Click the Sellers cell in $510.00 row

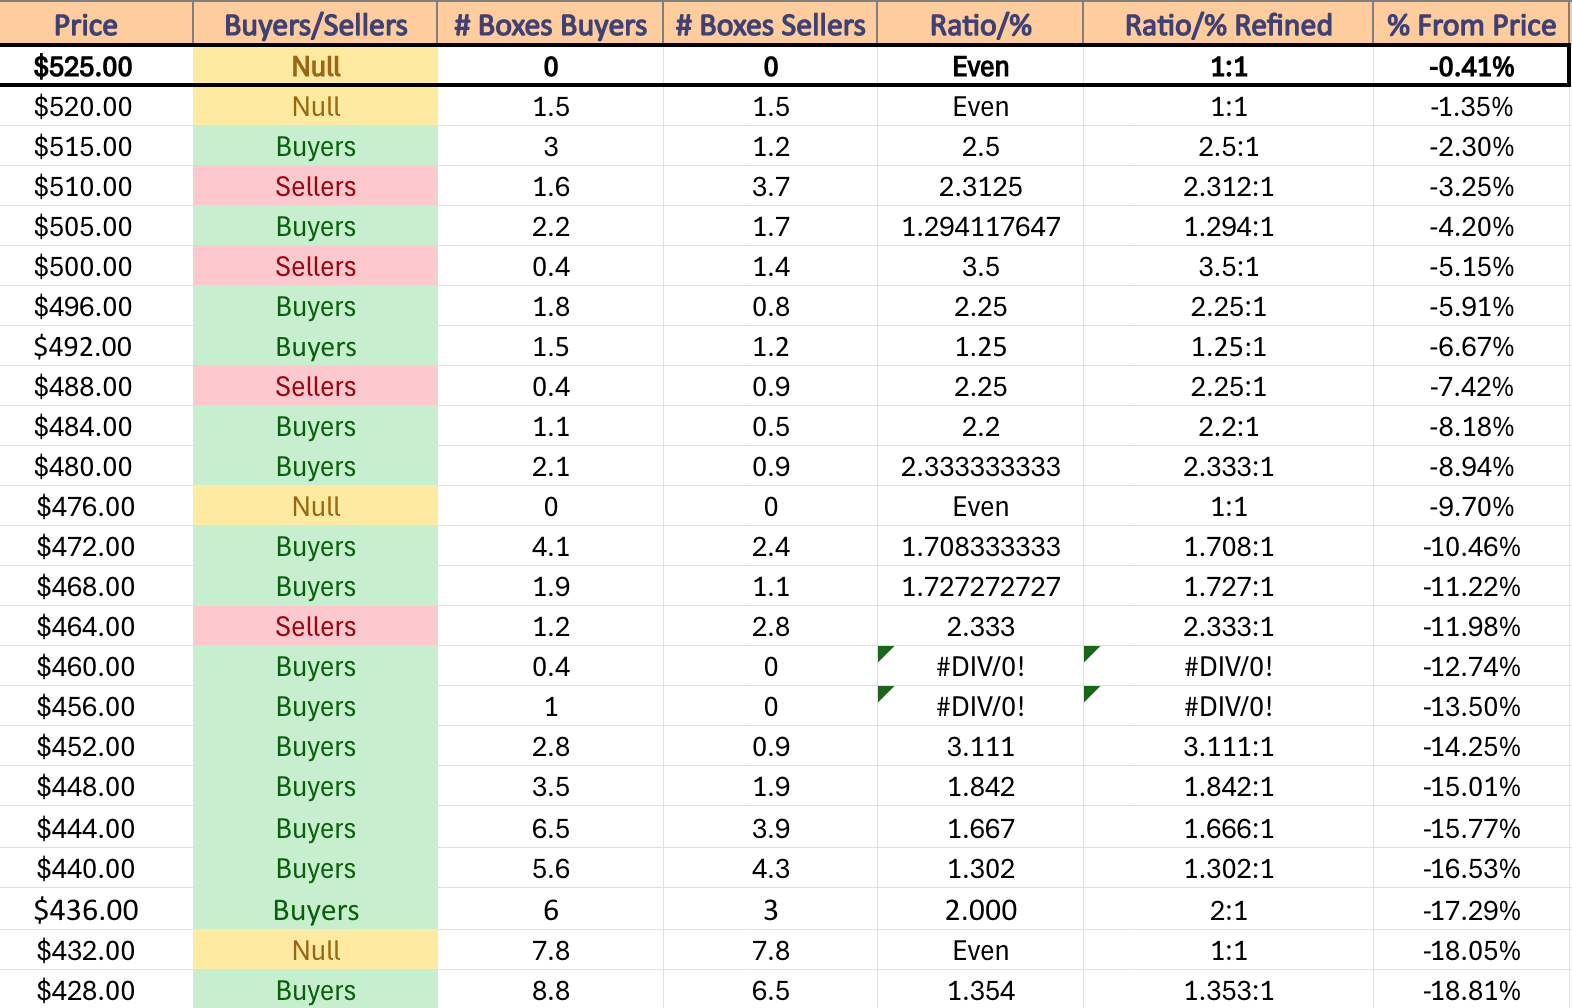pos(315,186)
